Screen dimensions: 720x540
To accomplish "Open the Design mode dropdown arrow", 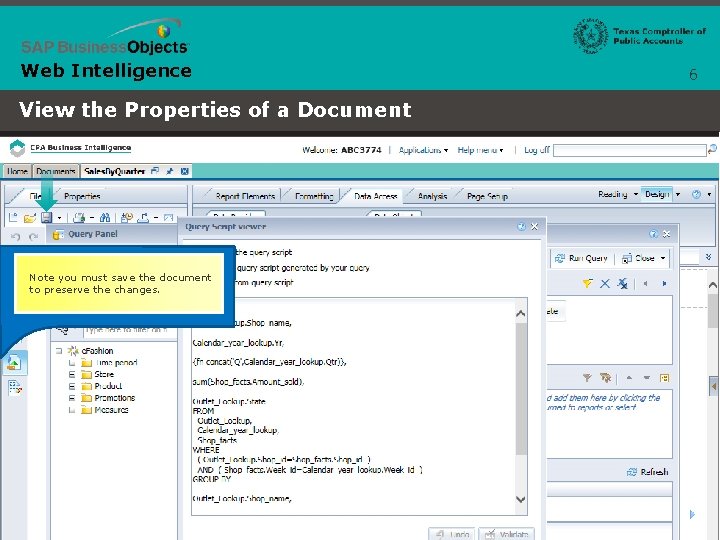I will point(678,194).
